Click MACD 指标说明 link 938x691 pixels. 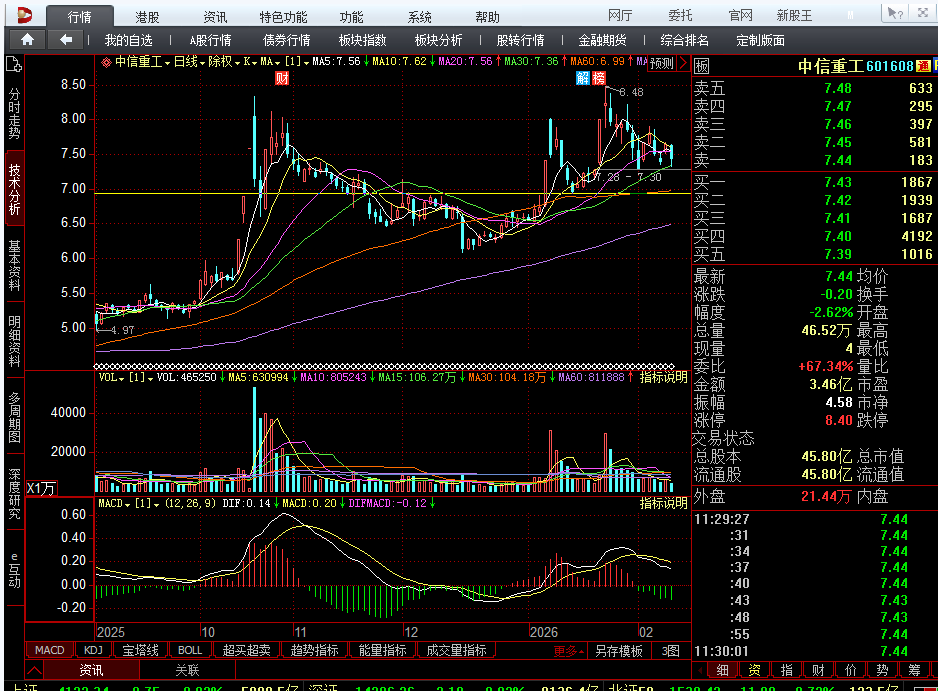(x=663, y=503)
